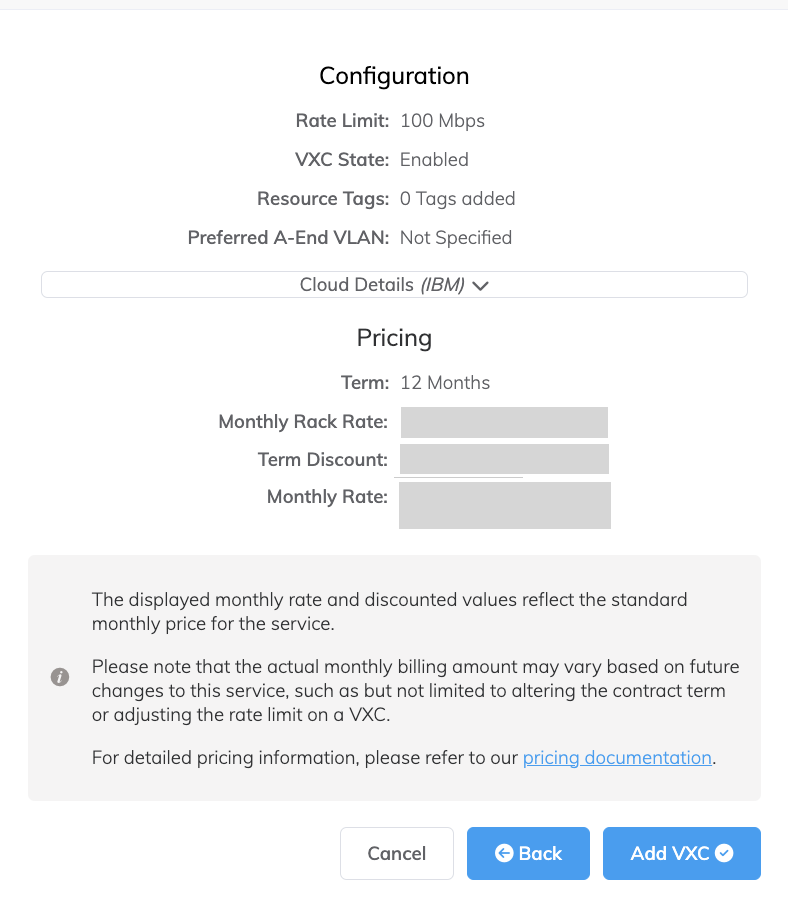Click the 0 Tags added text
Image resolution: width=788 pixels, height=912 pixels.
(x=457, y=199)
